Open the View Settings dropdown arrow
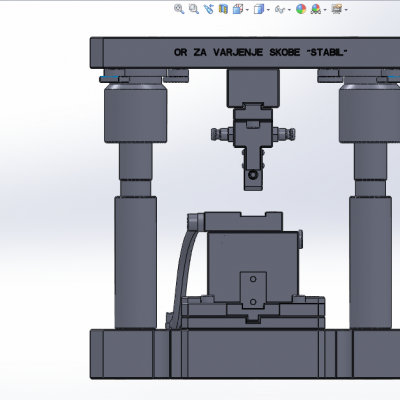400x400 pixels. click(x=346, y=10)
